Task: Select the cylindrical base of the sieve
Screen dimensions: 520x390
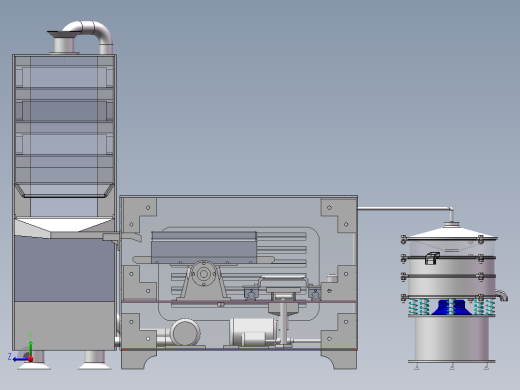Action: tap(452, 338)
